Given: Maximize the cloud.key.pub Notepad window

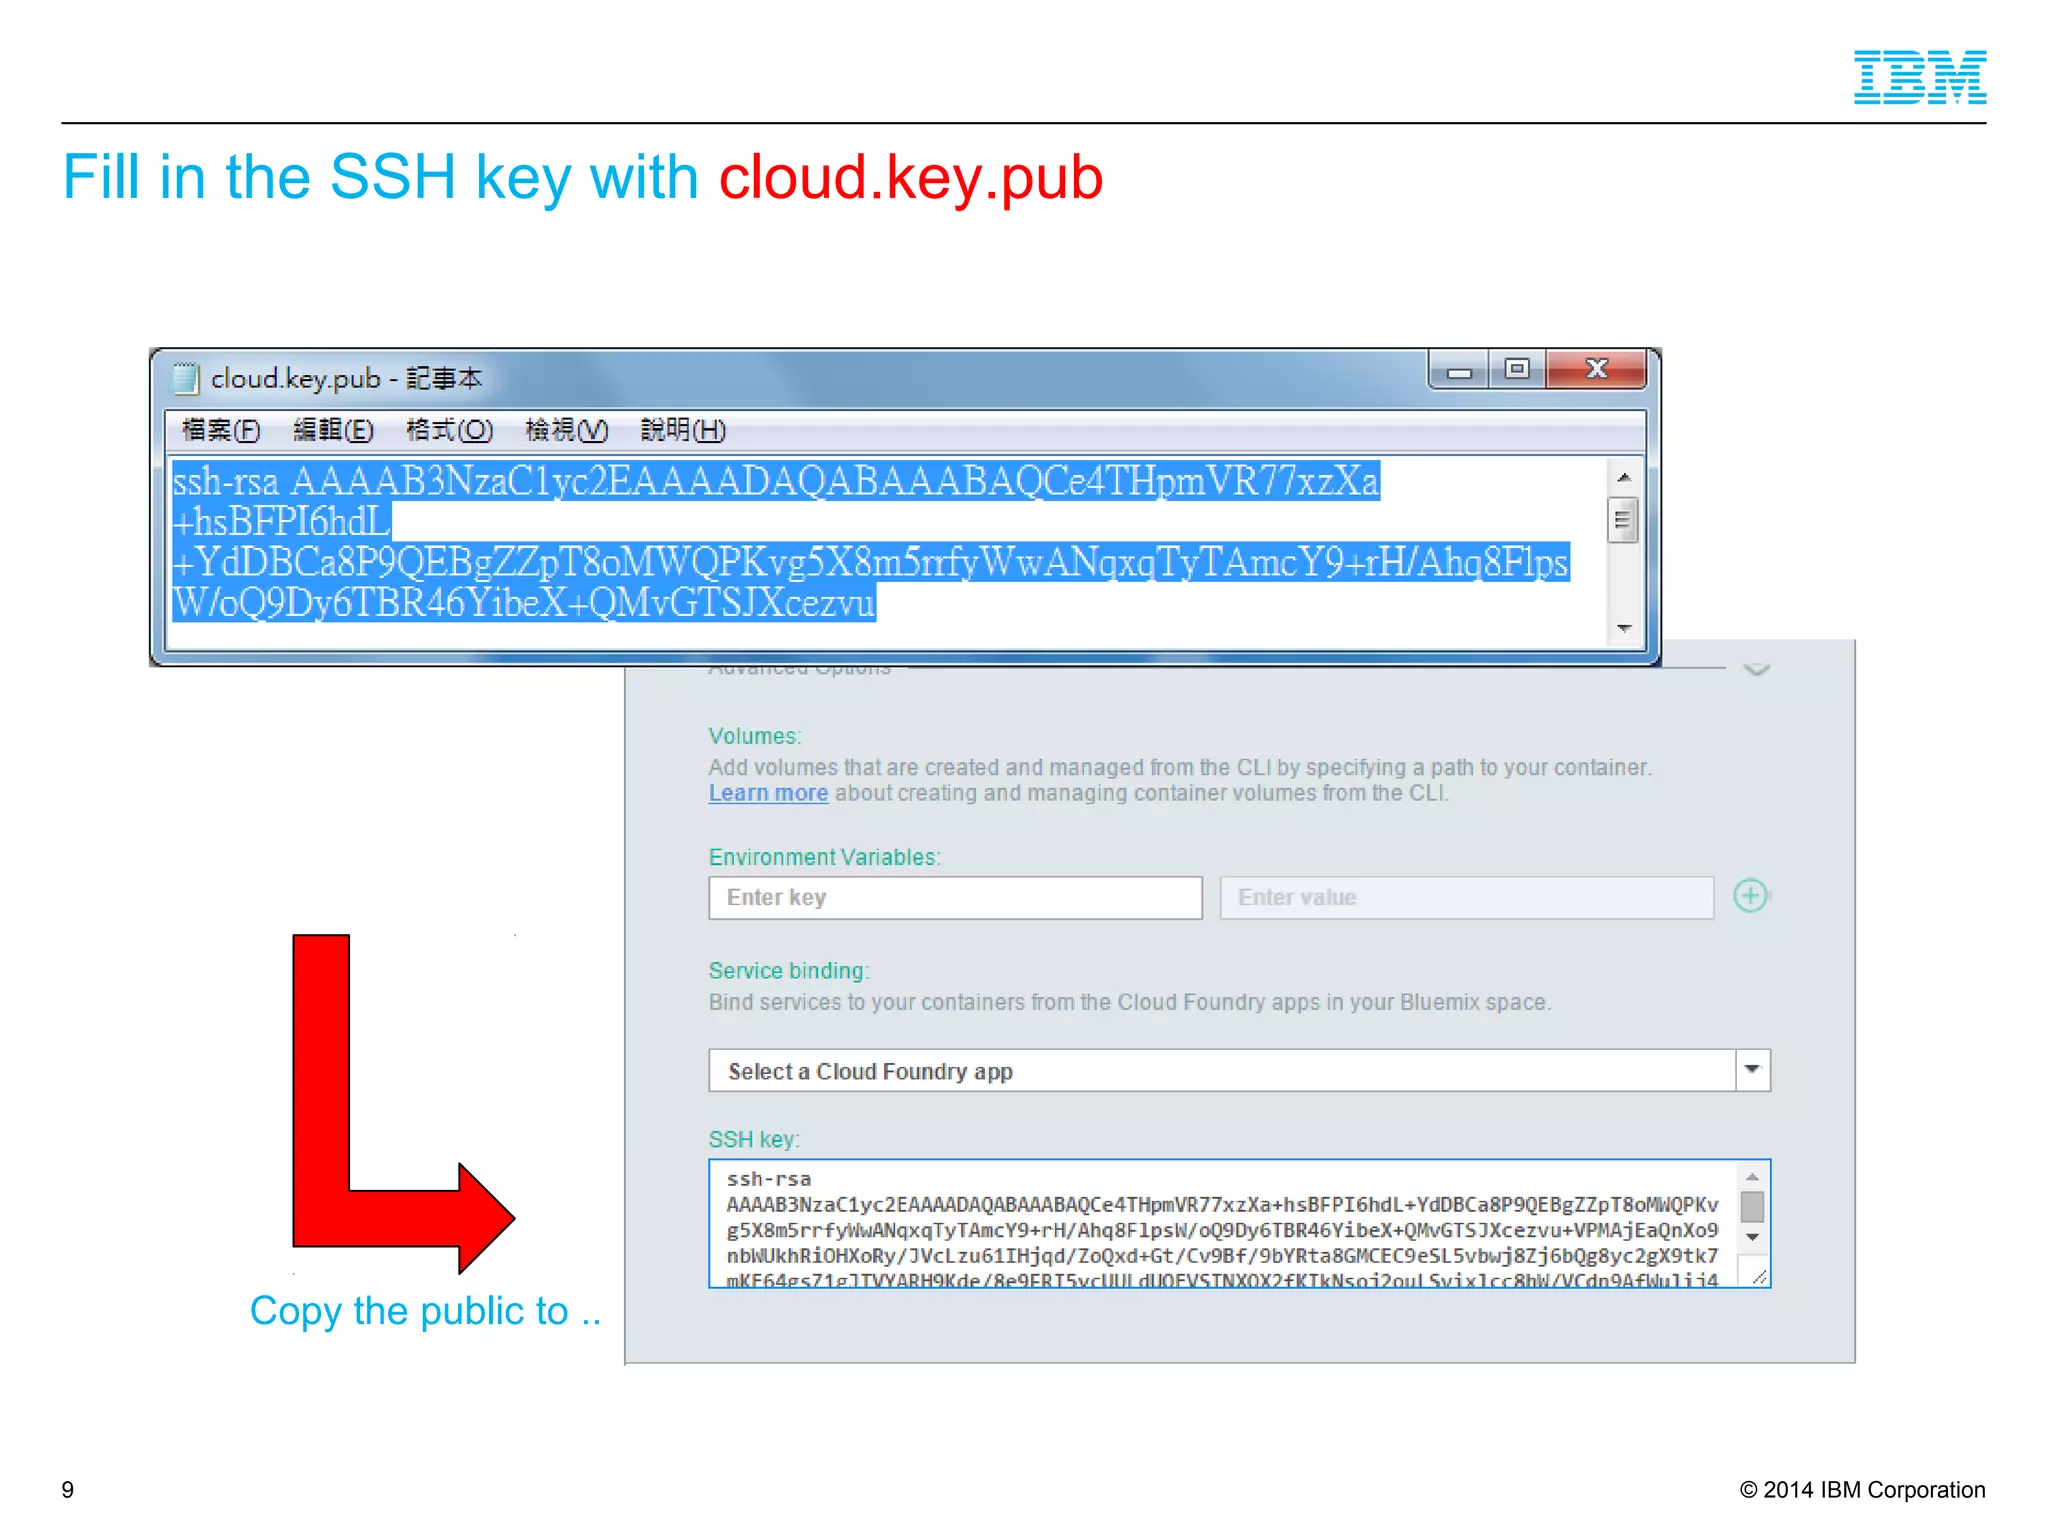Looking at the screenshot, I should 1517,370.
